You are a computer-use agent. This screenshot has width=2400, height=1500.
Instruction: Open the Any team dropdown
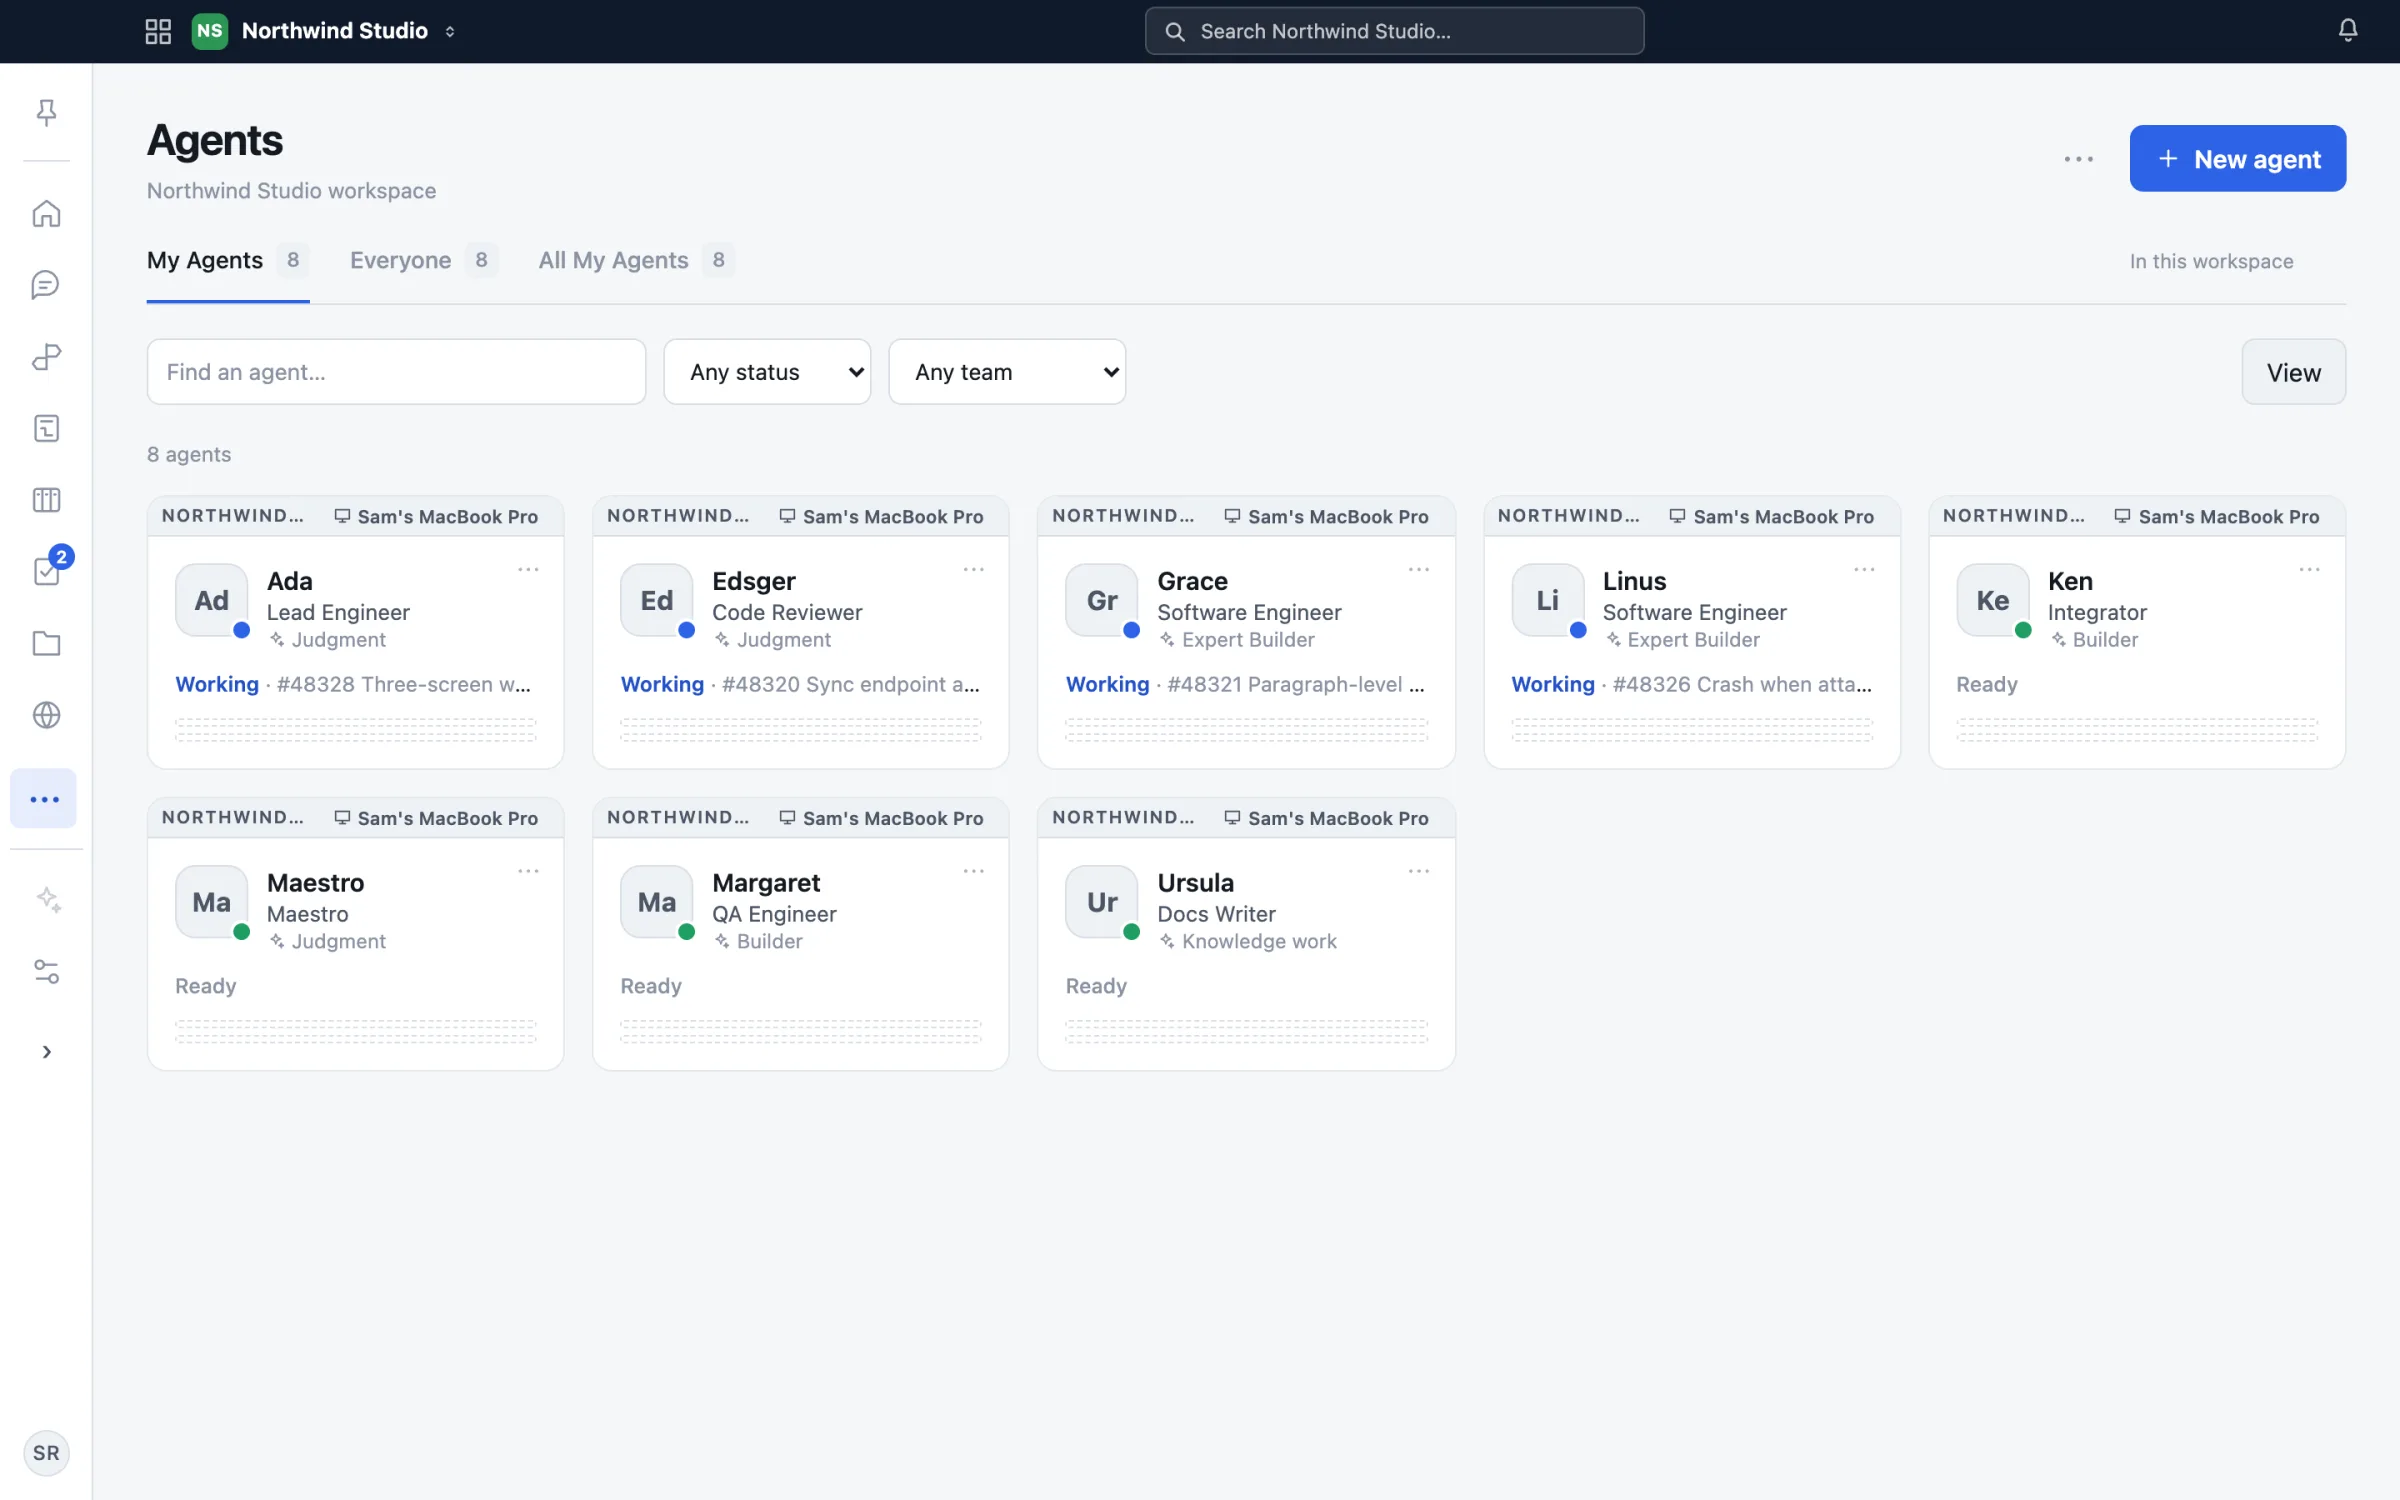tap(1007, 372)
